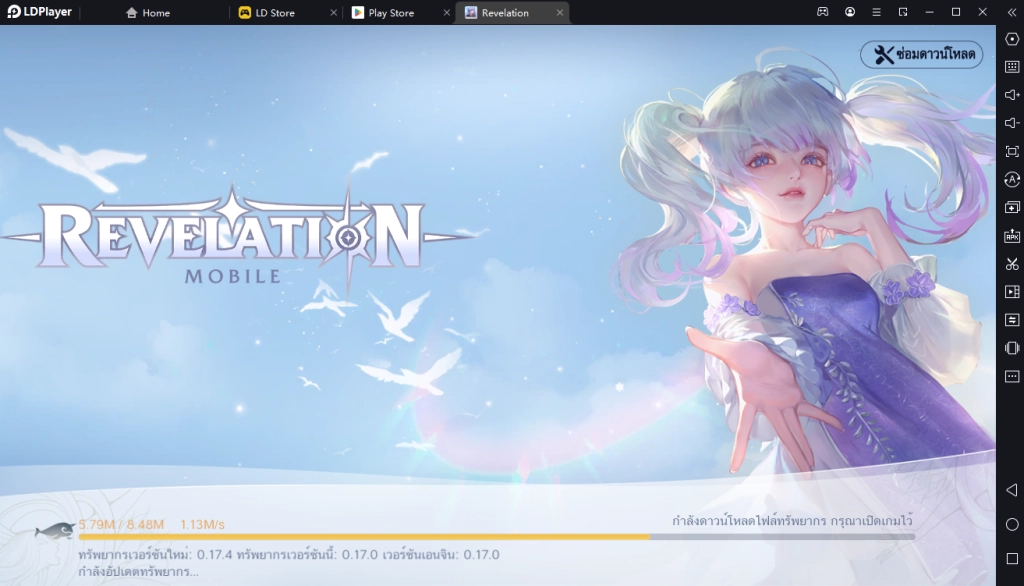
Task: Collapse the sidebar with double-arrow icon
Action: click(1012, 12)
